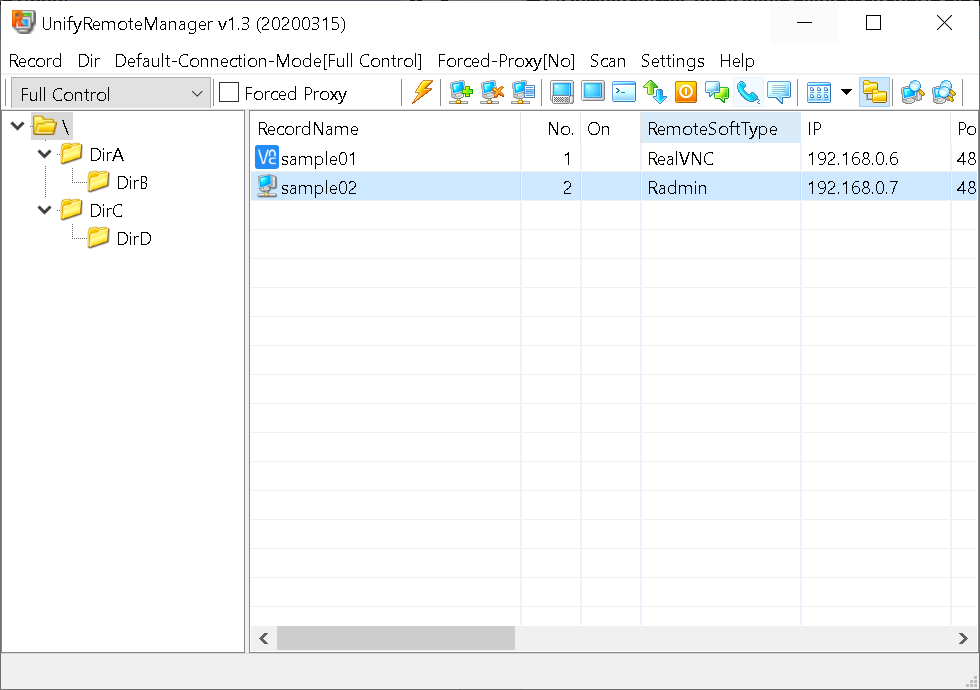Click the blue-green chat bubbles icon
980x690 pixels.
[x=717, y=92]
